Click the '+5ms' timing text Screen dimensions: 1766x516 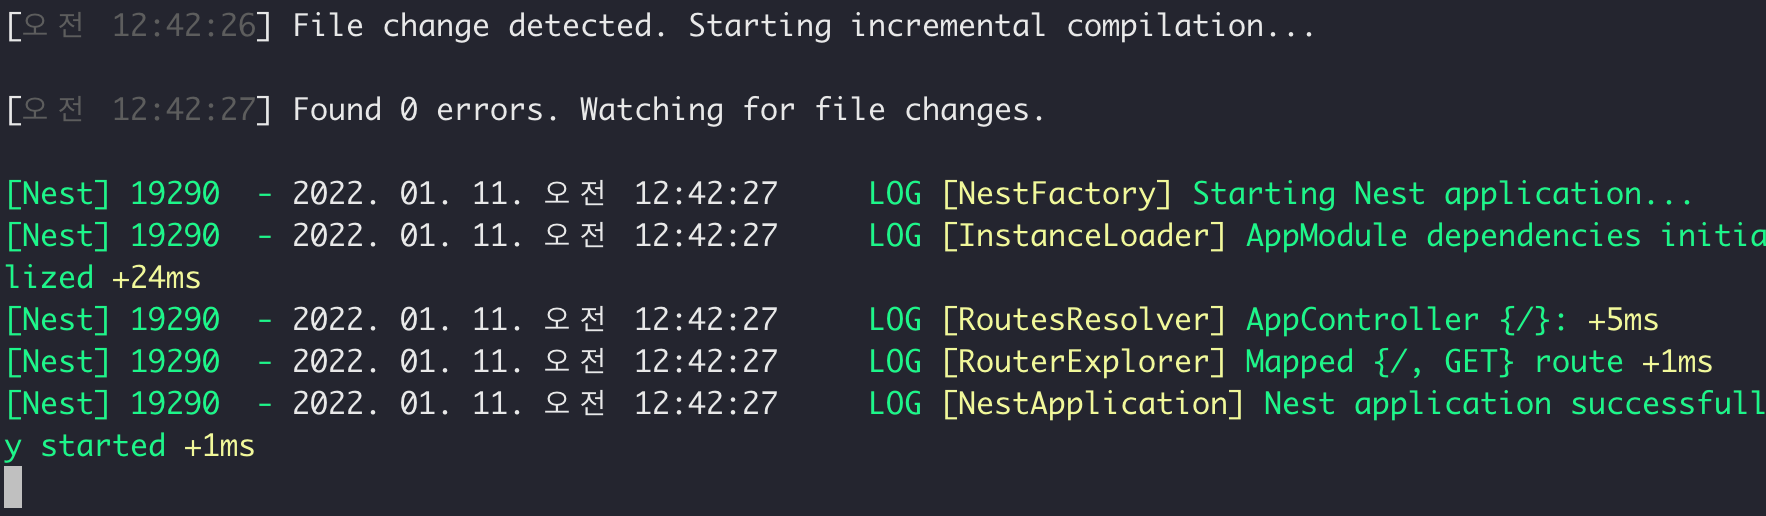(x=1623, y=320)
